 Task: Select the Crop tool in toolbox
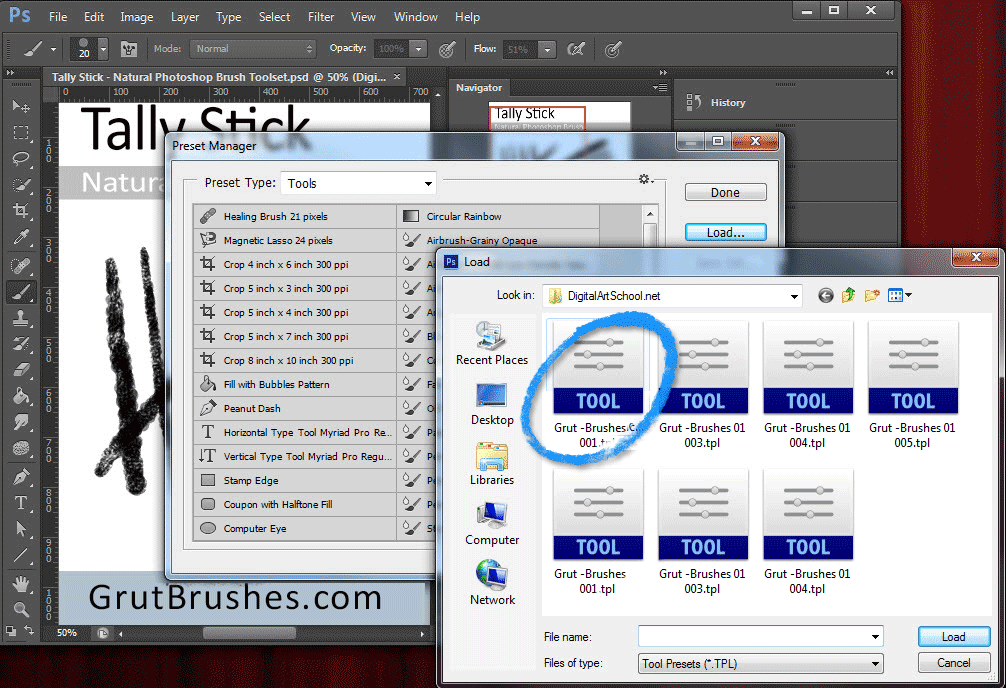click(x=20, y=211)
